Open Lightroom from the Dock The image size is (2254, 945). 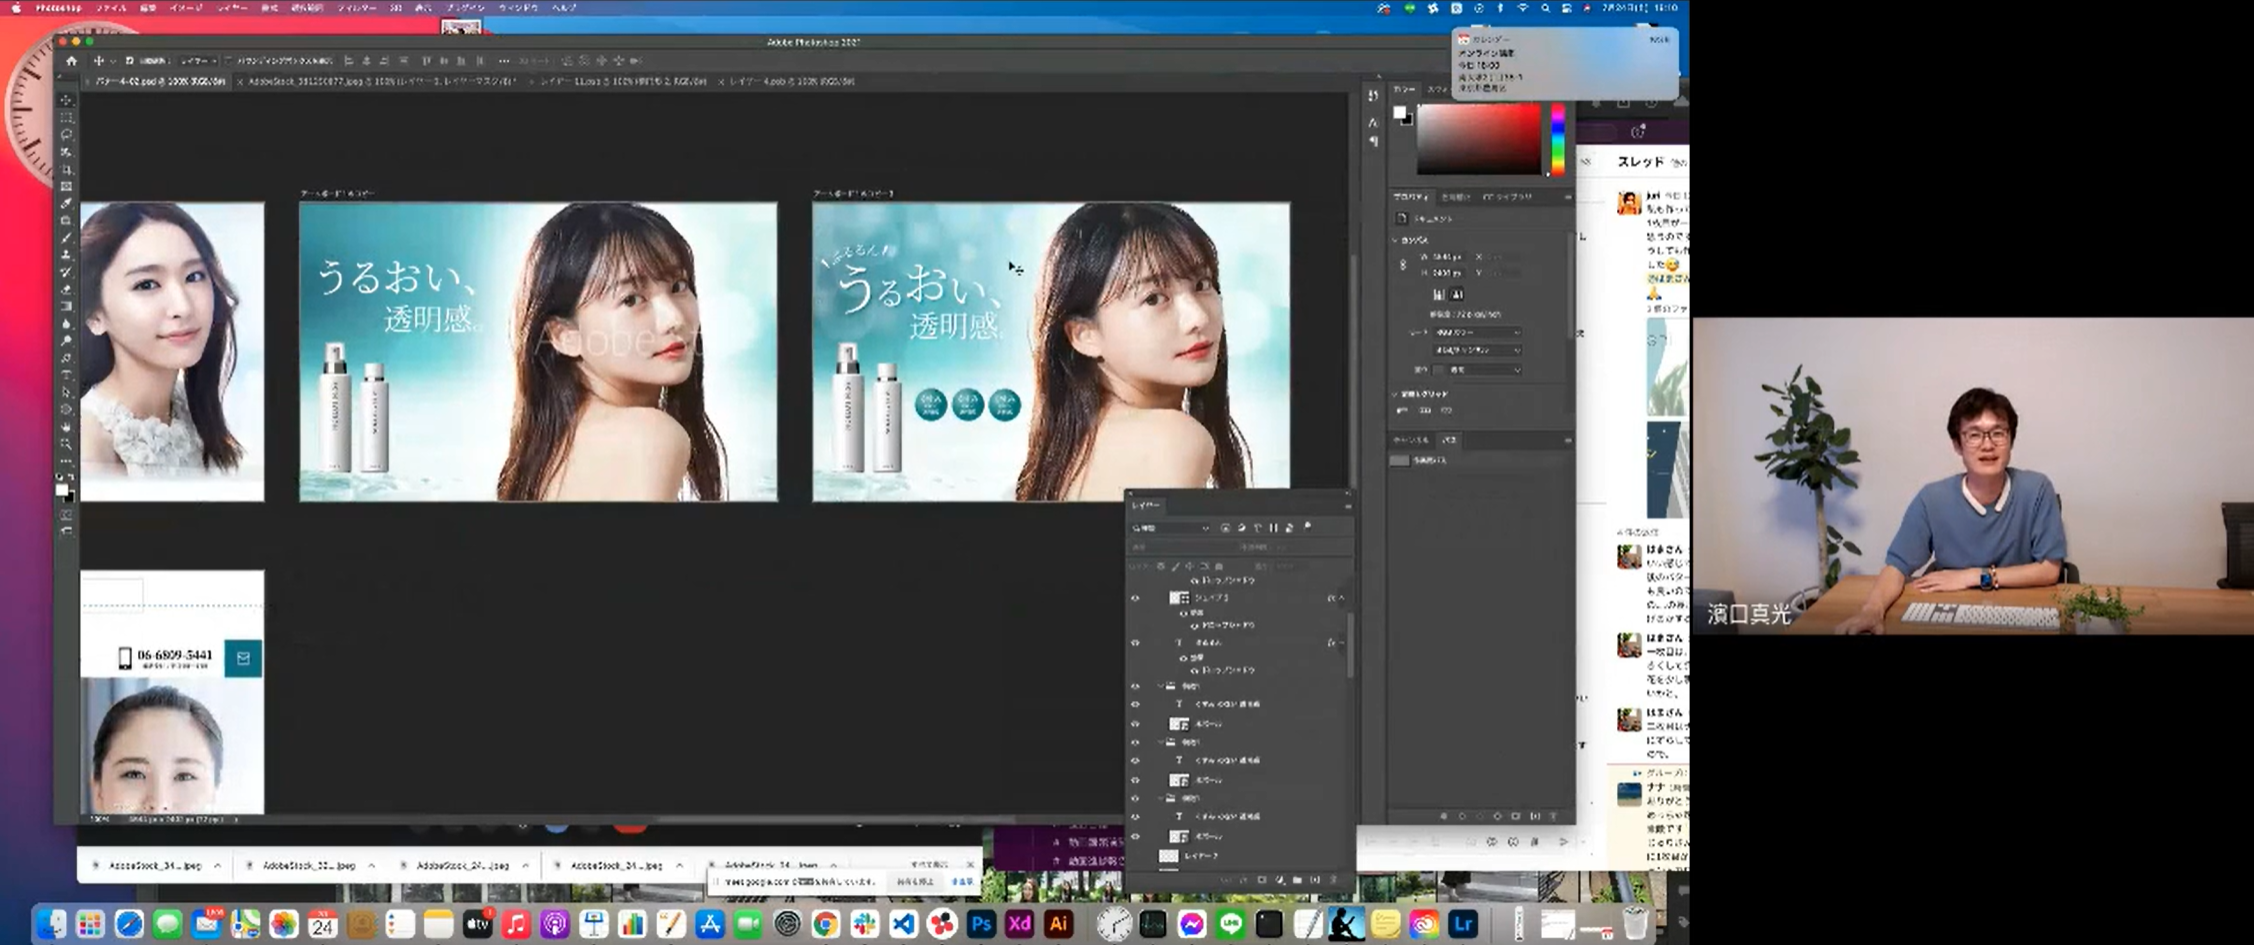click(1463, 924)
